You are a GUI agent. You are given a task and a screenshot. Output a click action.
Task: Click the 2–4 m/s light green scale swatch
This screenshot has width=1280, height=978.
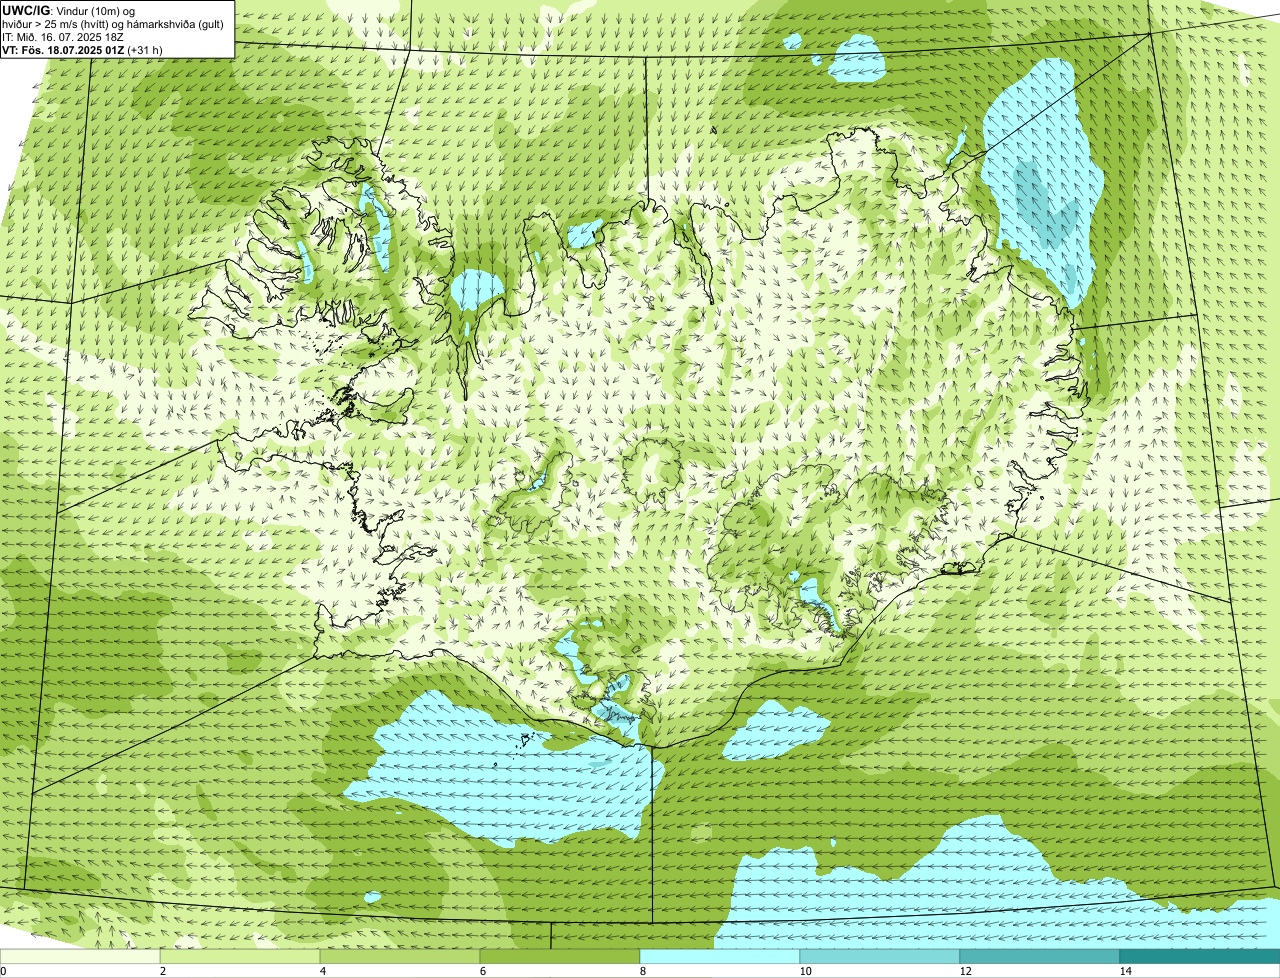click(240, 957)
